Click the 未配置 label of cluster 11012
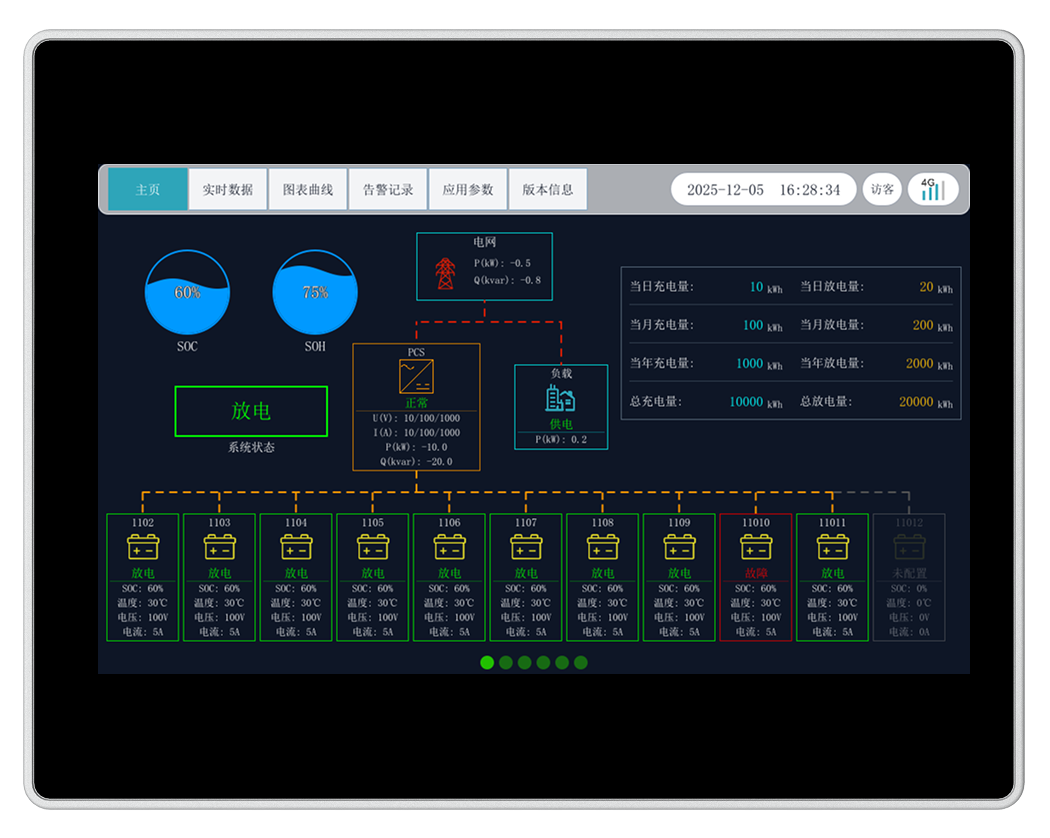Image resolution: width=1050 pixels, height=838 pixels. pos(909,573)
